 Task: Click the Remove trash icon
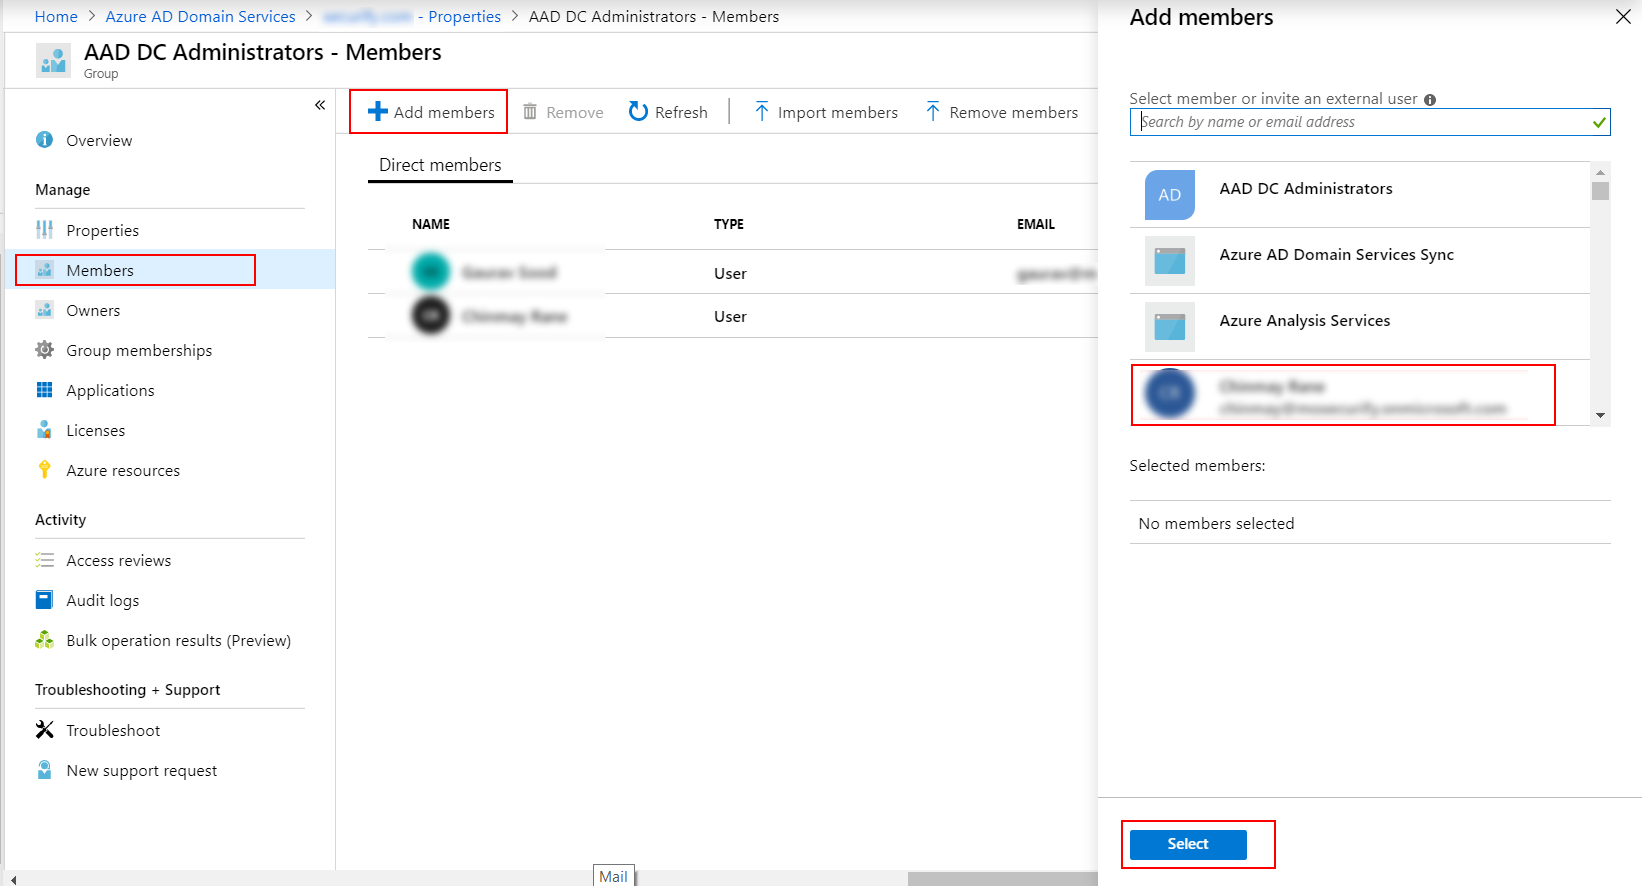pos(530,112)
